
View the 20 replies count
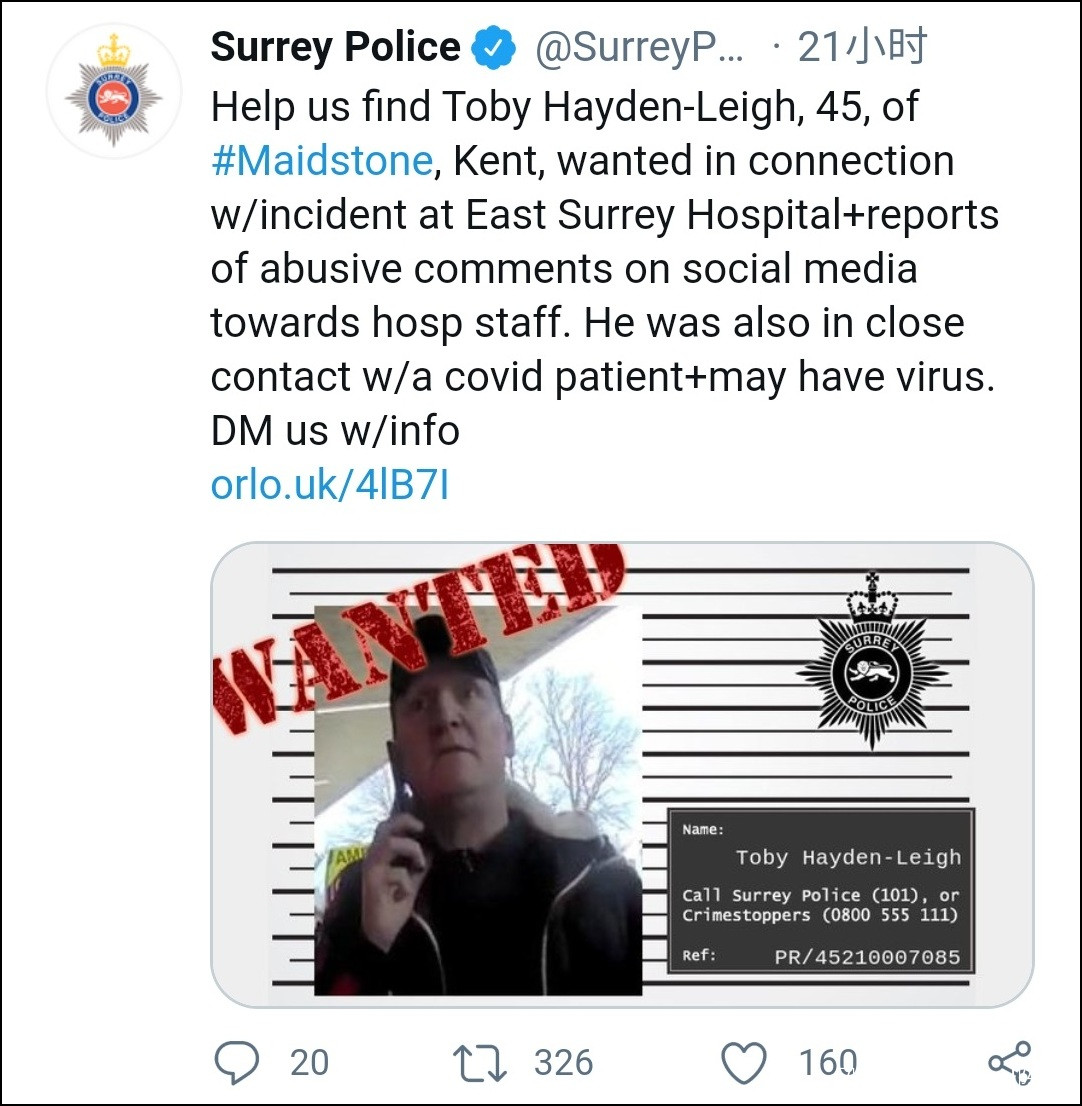309,1062
